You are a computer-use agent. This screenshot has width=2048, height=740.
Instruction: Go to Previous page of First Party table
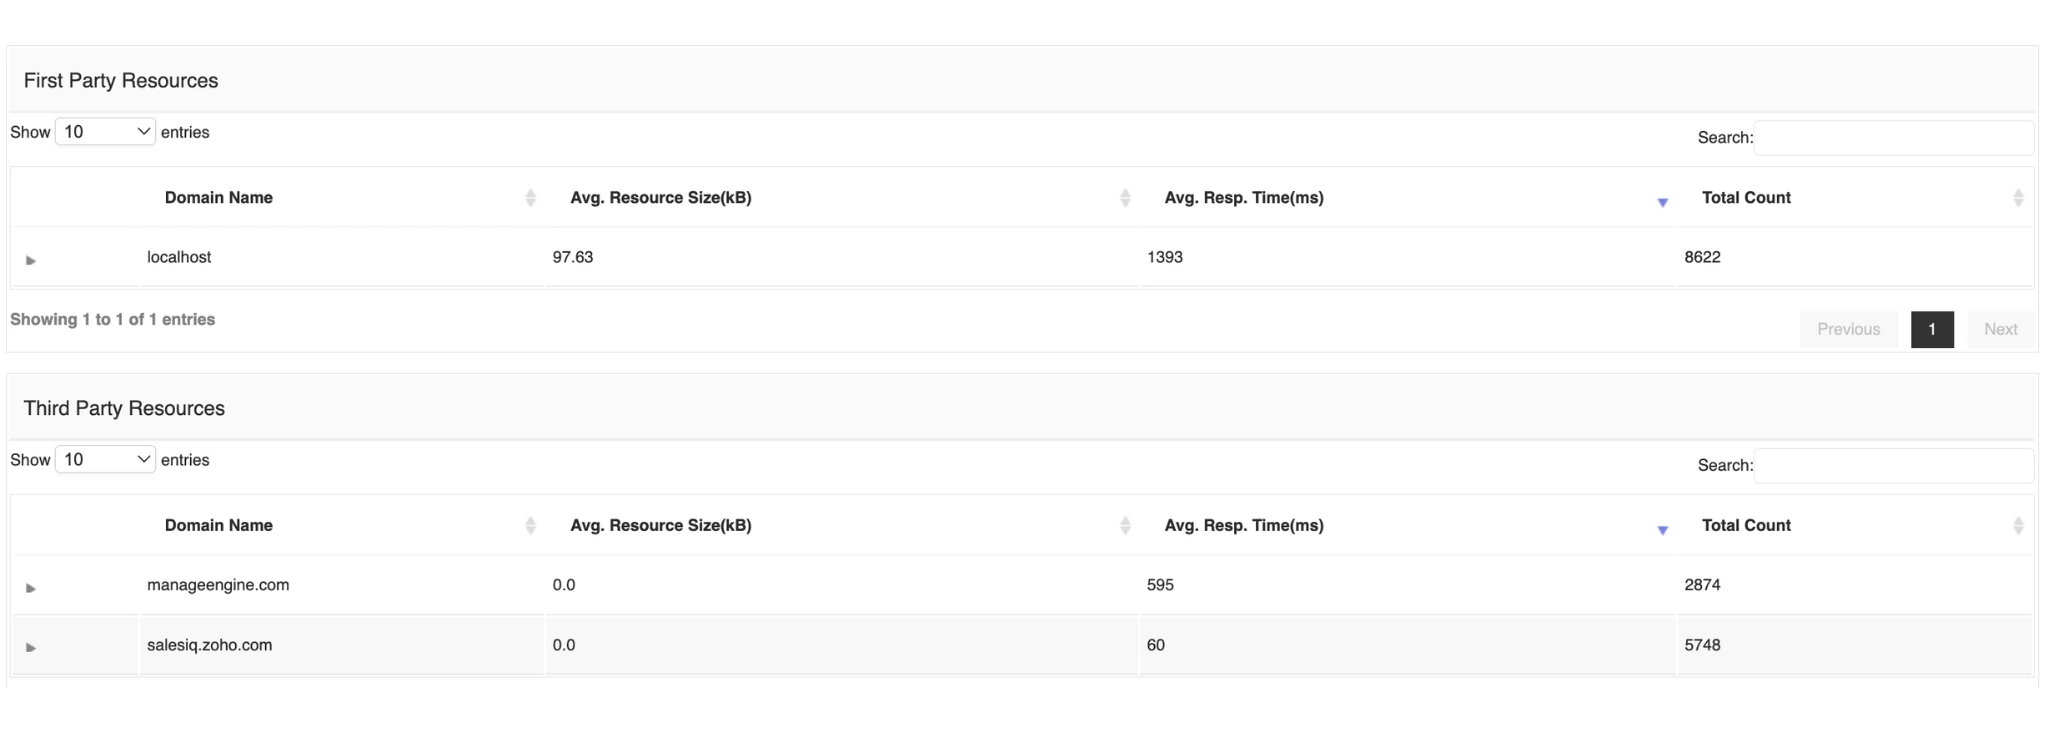(x=1848, y=330)
